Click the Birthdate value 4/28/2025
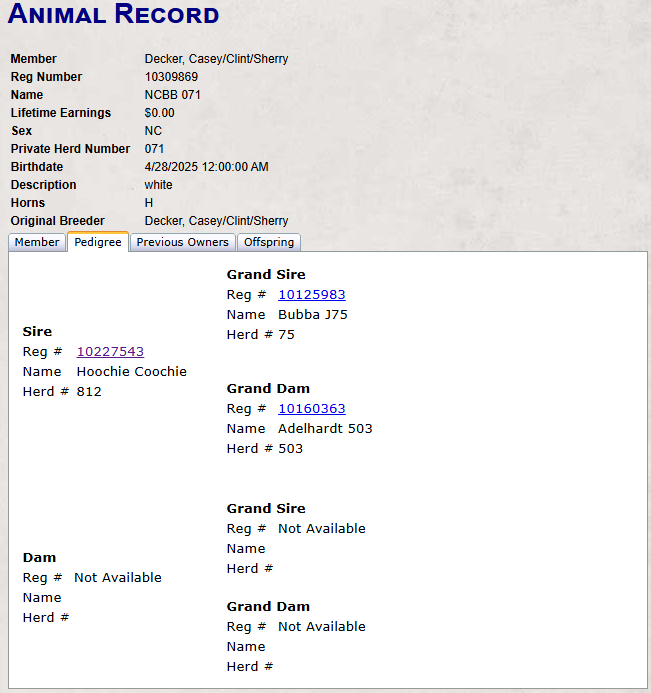The height and width of the screenshot is (693, 651). (x=206, y=167)
